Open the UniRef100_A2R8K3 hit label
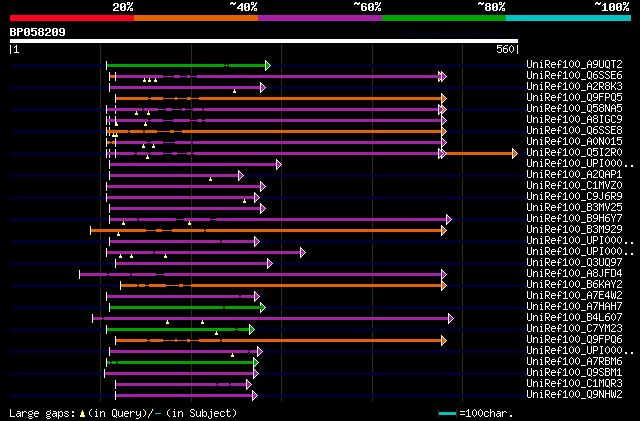The image size is (640, 421). pyautogui.click(x=574, y=86)
